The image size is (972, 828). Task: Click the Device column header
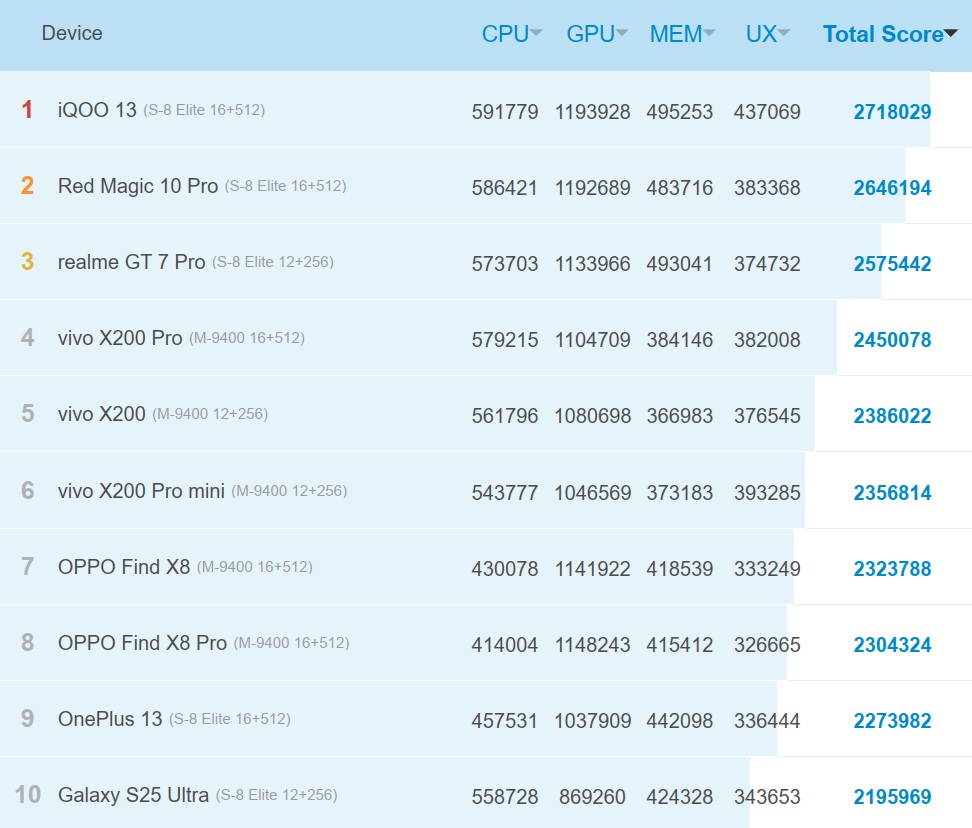[x=72, y=33]
